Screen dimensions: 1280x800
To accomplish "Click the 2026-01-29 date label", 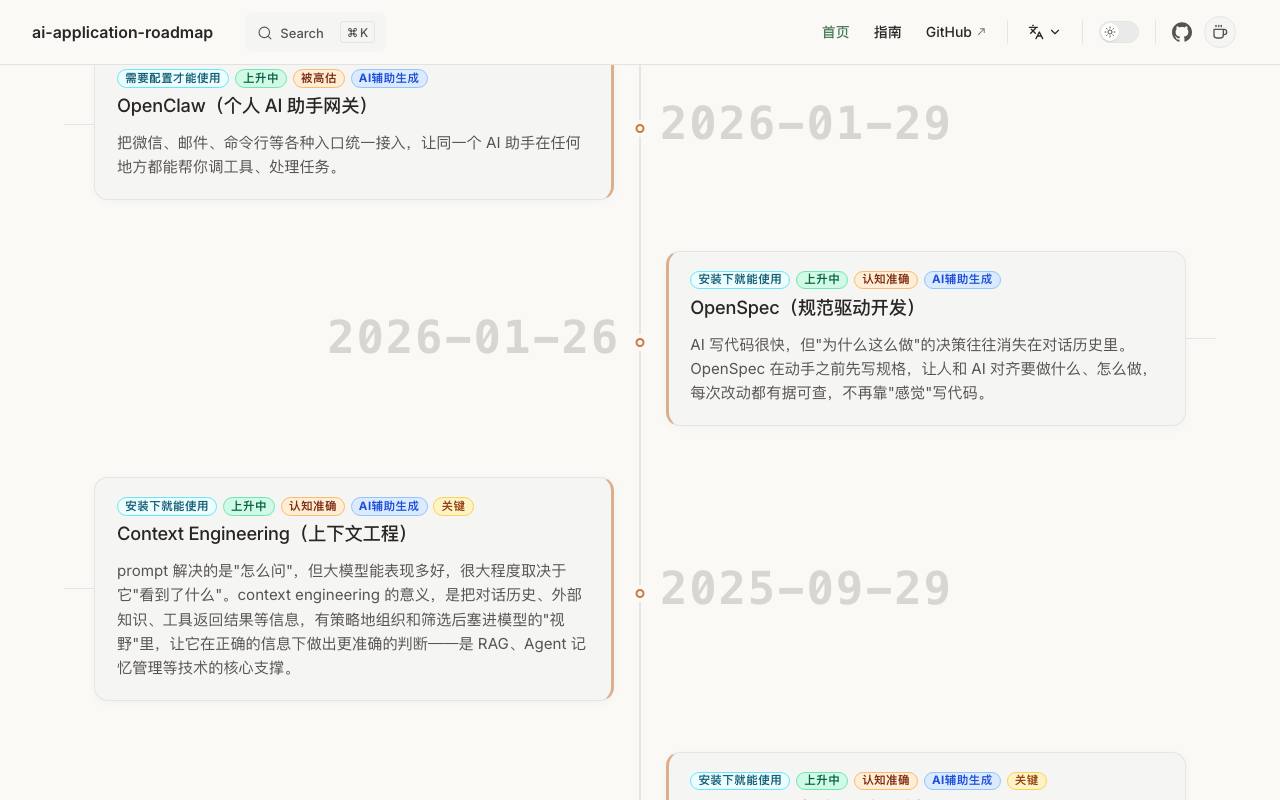I will tap(805, 124).
